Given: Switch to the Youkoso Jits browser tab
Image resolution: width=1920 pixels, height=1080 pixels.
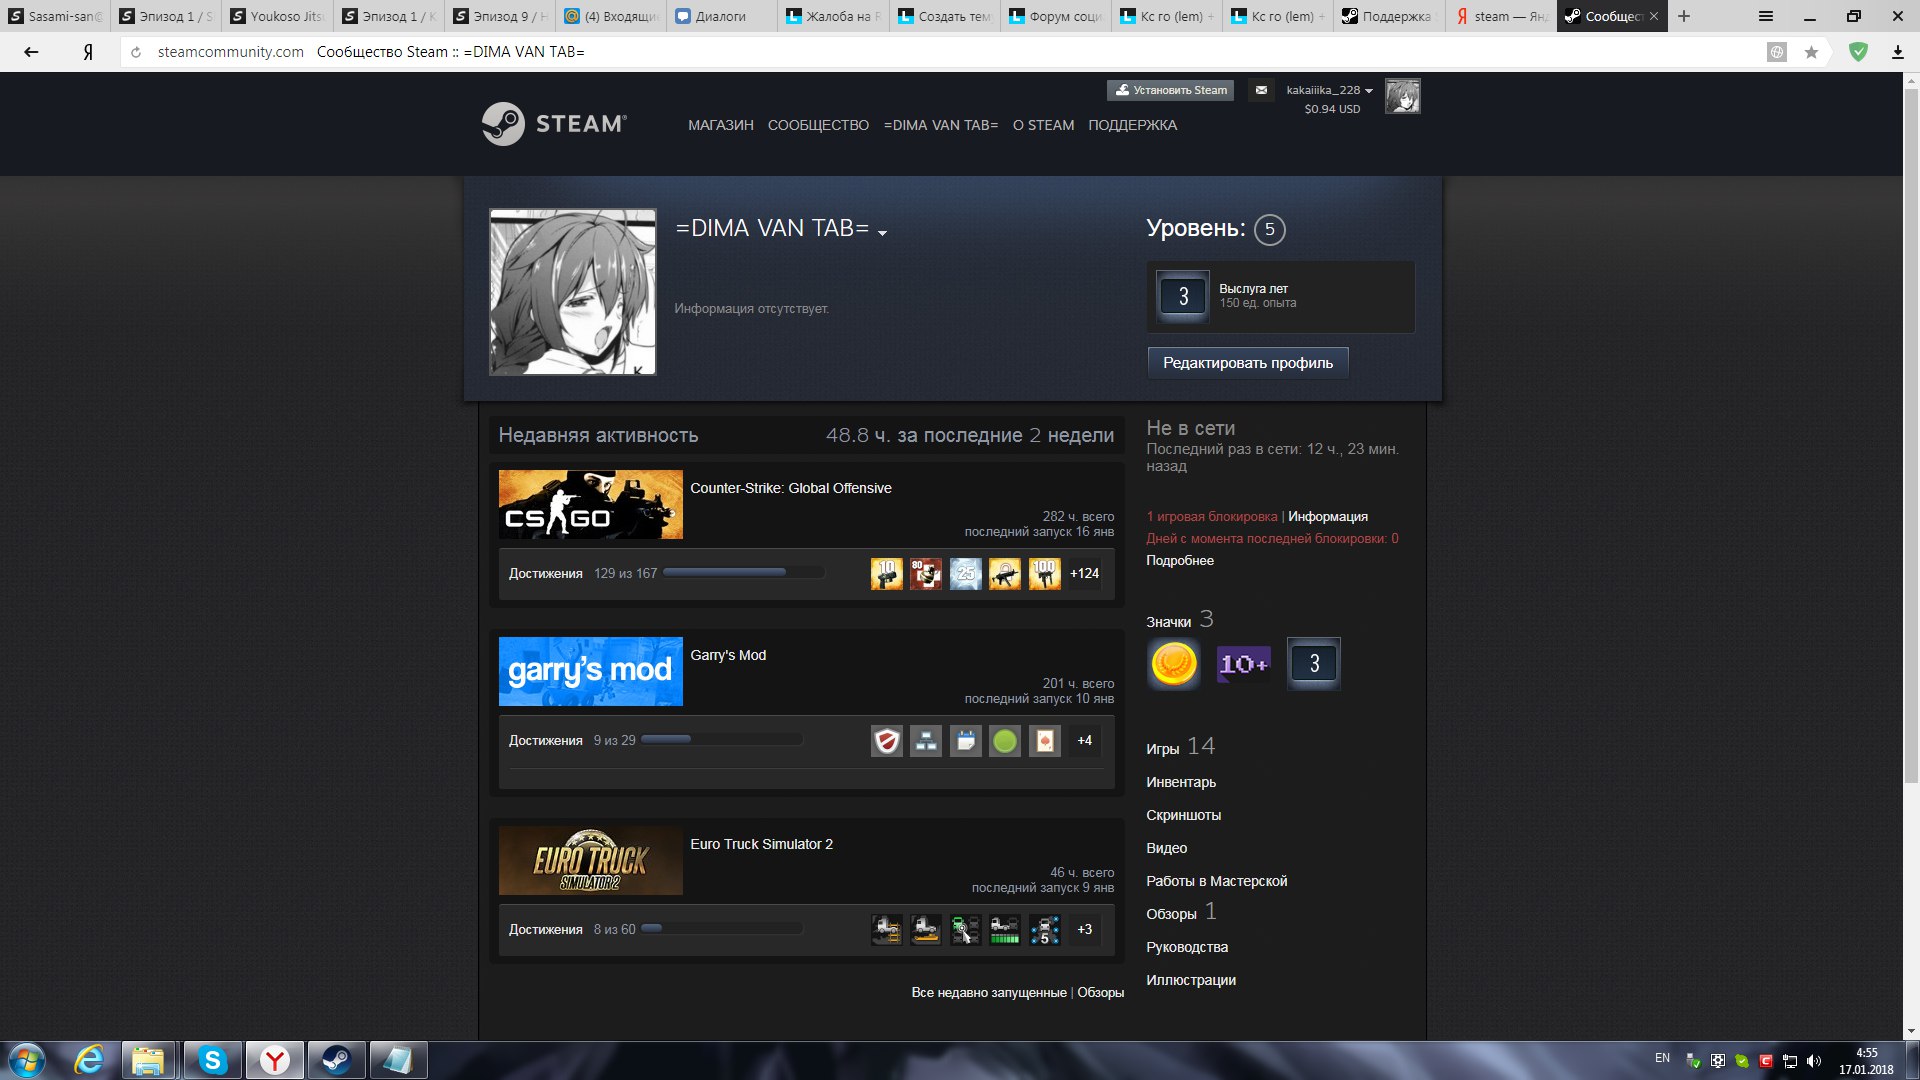Looking at the screenshot, I should (276, 16).
